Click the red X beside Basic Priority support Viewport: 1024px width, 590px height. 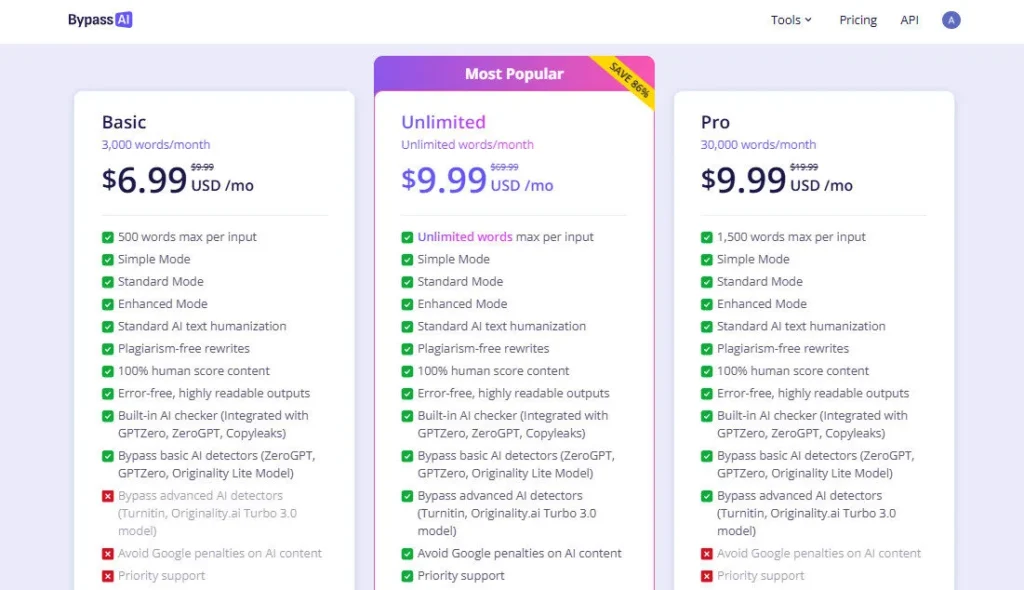[108, 576]
